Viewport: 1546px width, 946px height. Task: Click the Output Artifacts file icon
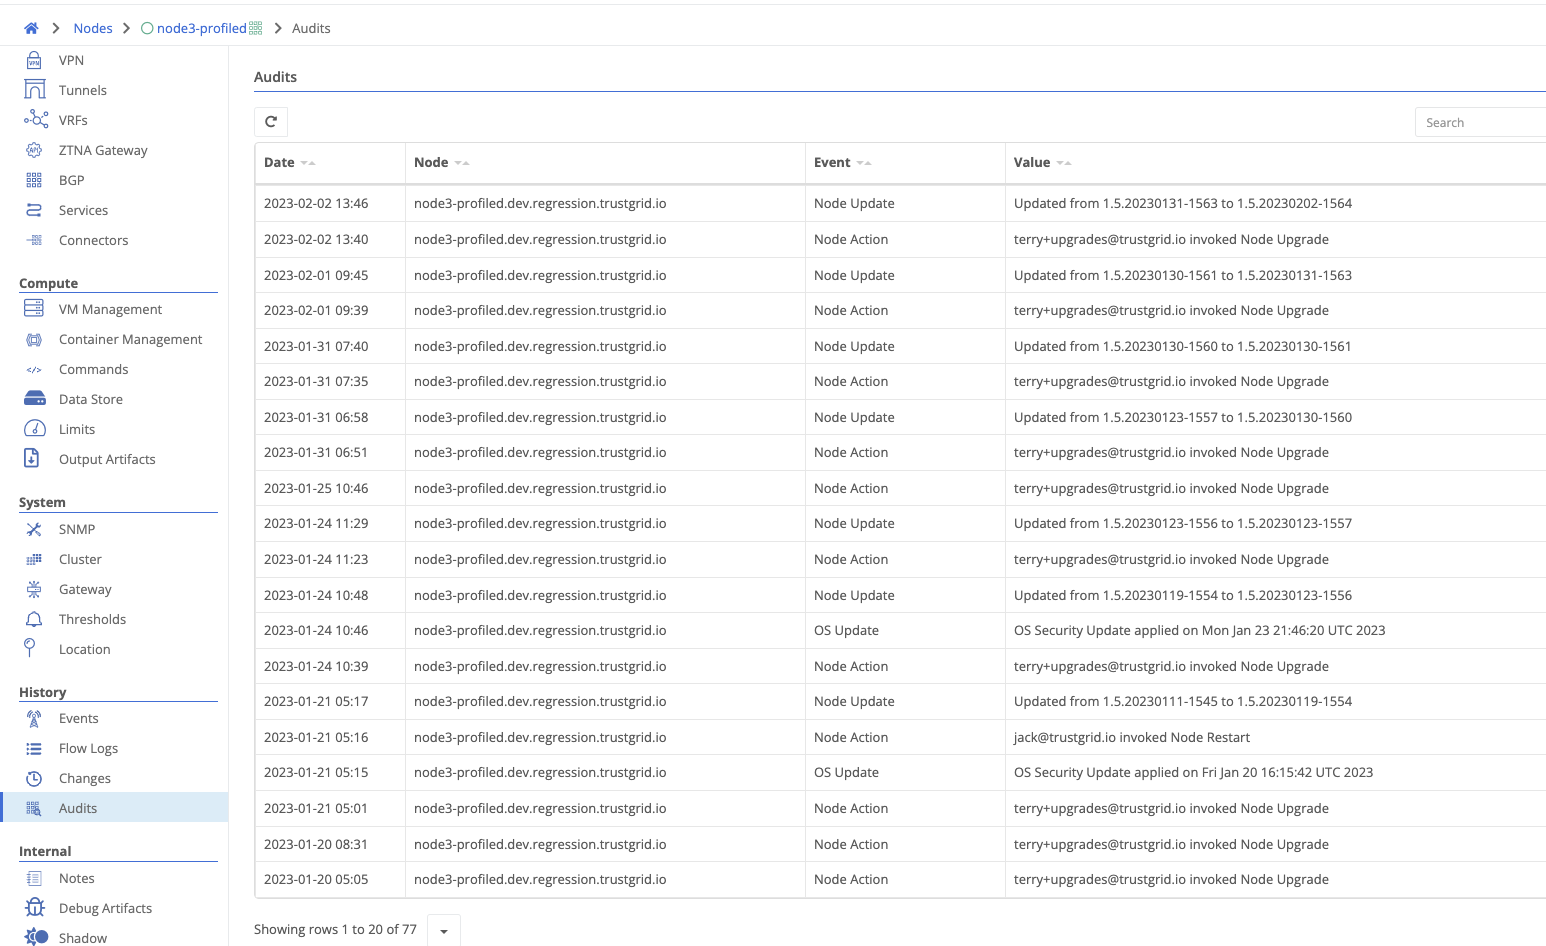click(32, 458)
